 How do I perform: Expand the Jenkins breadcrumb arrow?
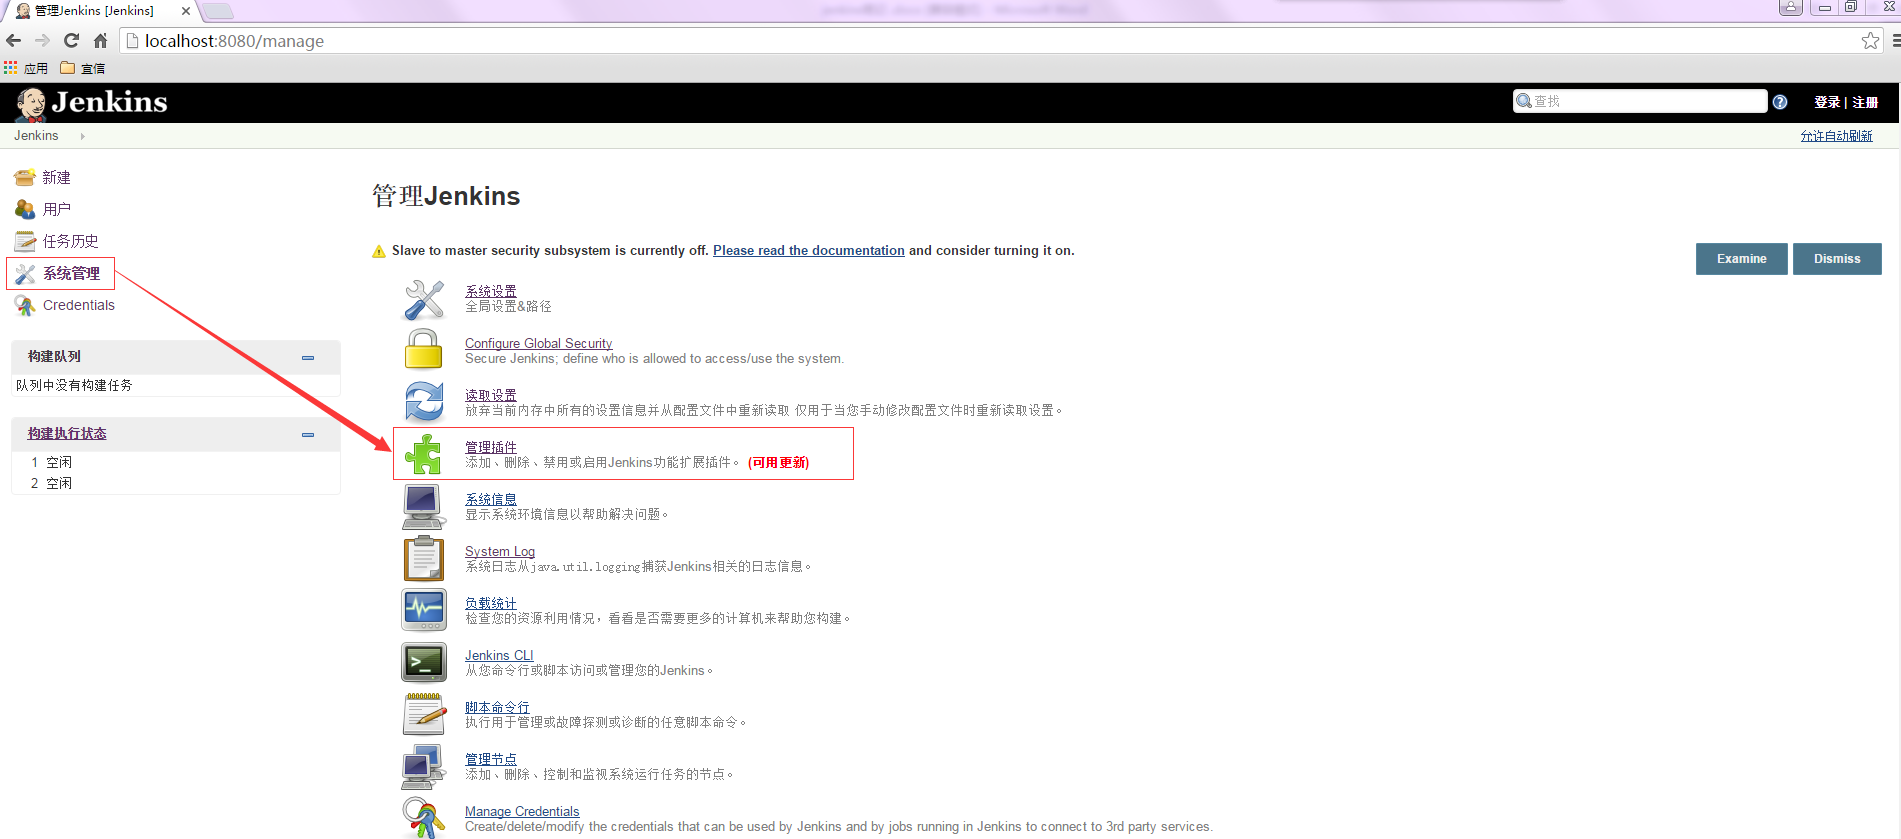point(82,136)
